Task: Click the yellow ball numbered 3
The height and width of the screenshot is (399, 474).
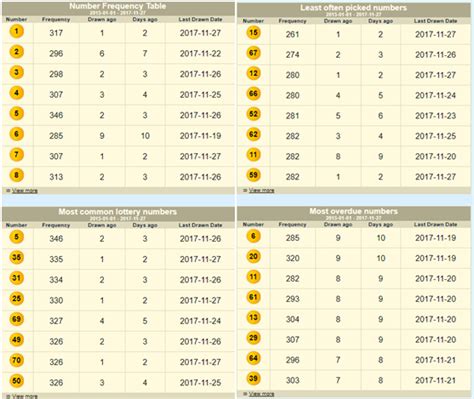Action: click(16, 72)
